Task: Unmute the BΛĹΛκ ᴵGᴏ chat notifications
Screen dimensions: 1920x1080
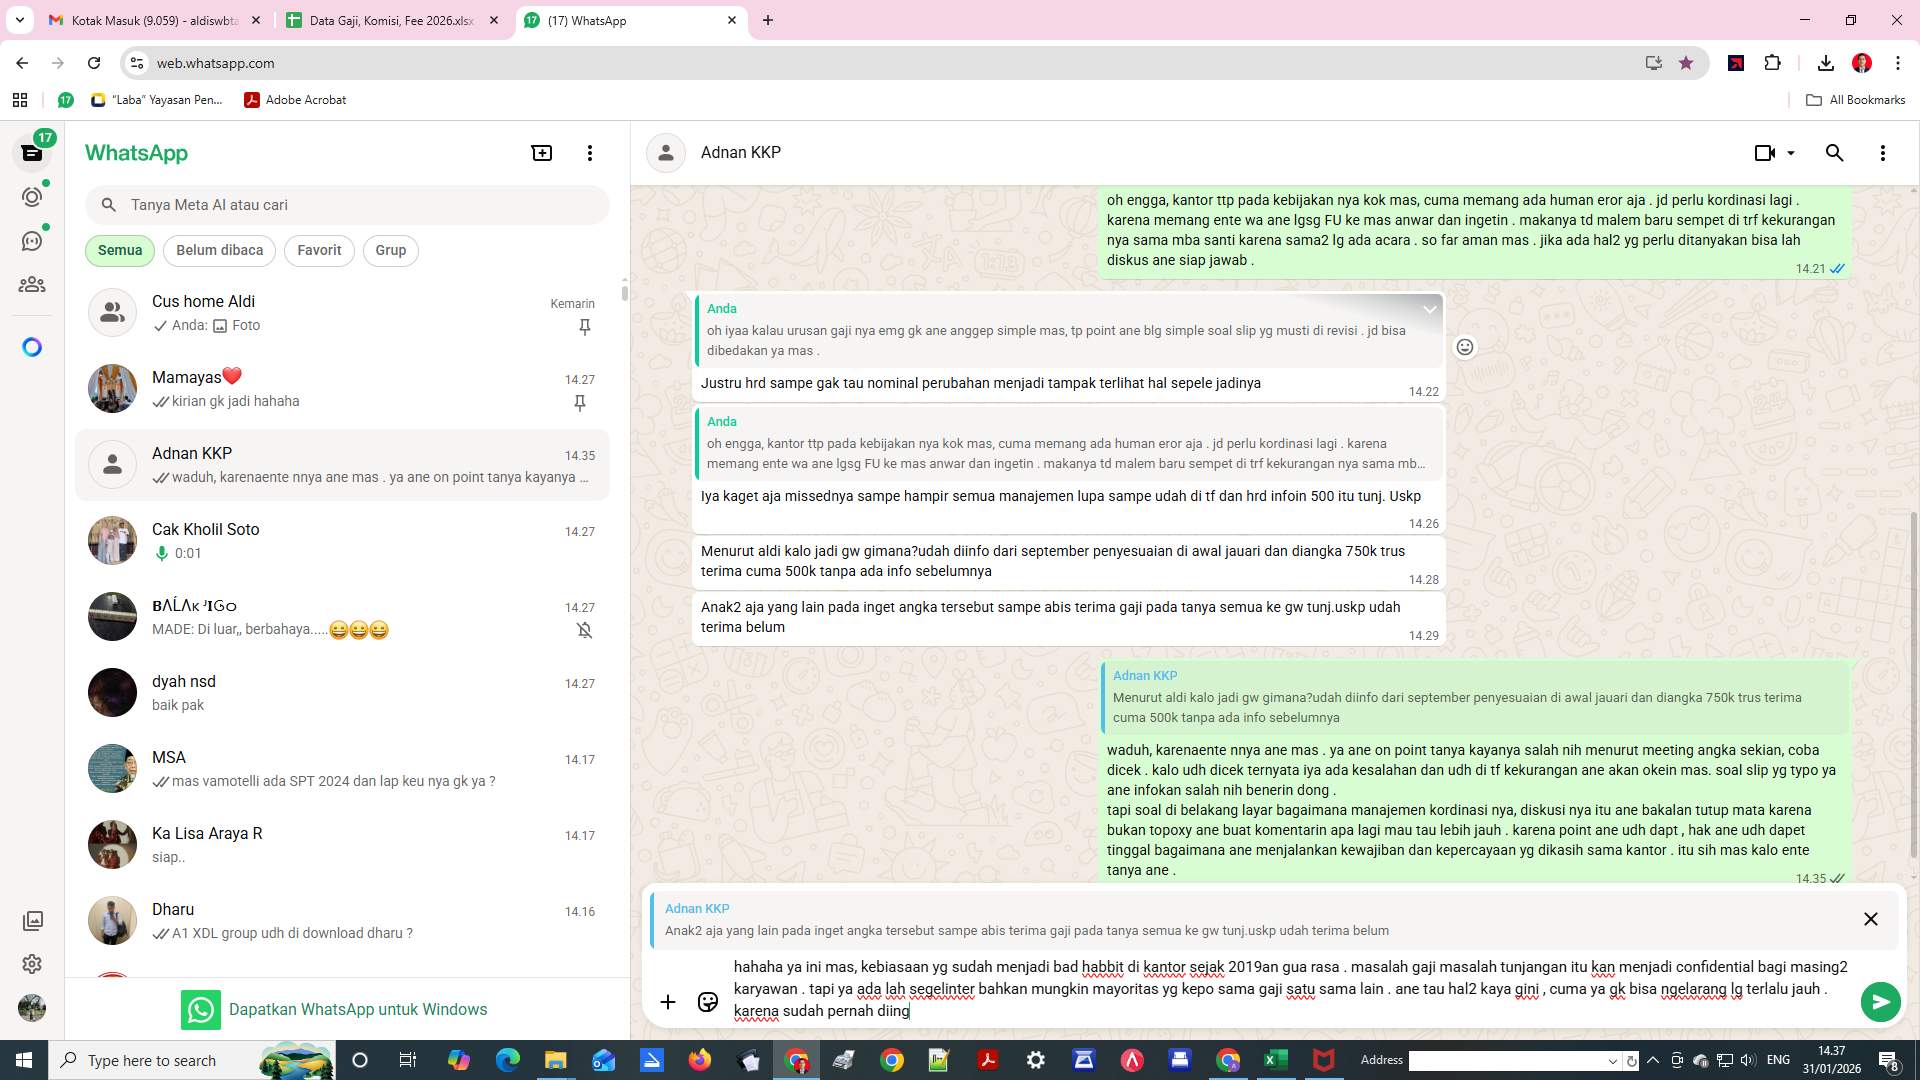Action: (x=584, y=630)
